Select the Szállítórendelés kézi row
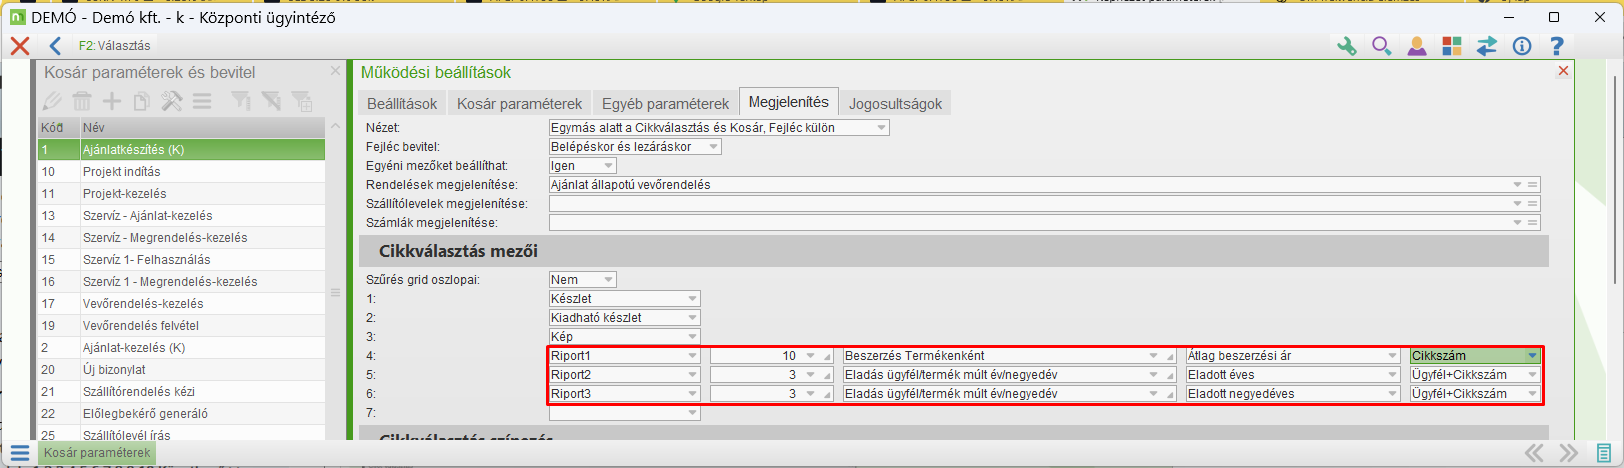The width and height of the screenshot is (1624, 468). 181,392
